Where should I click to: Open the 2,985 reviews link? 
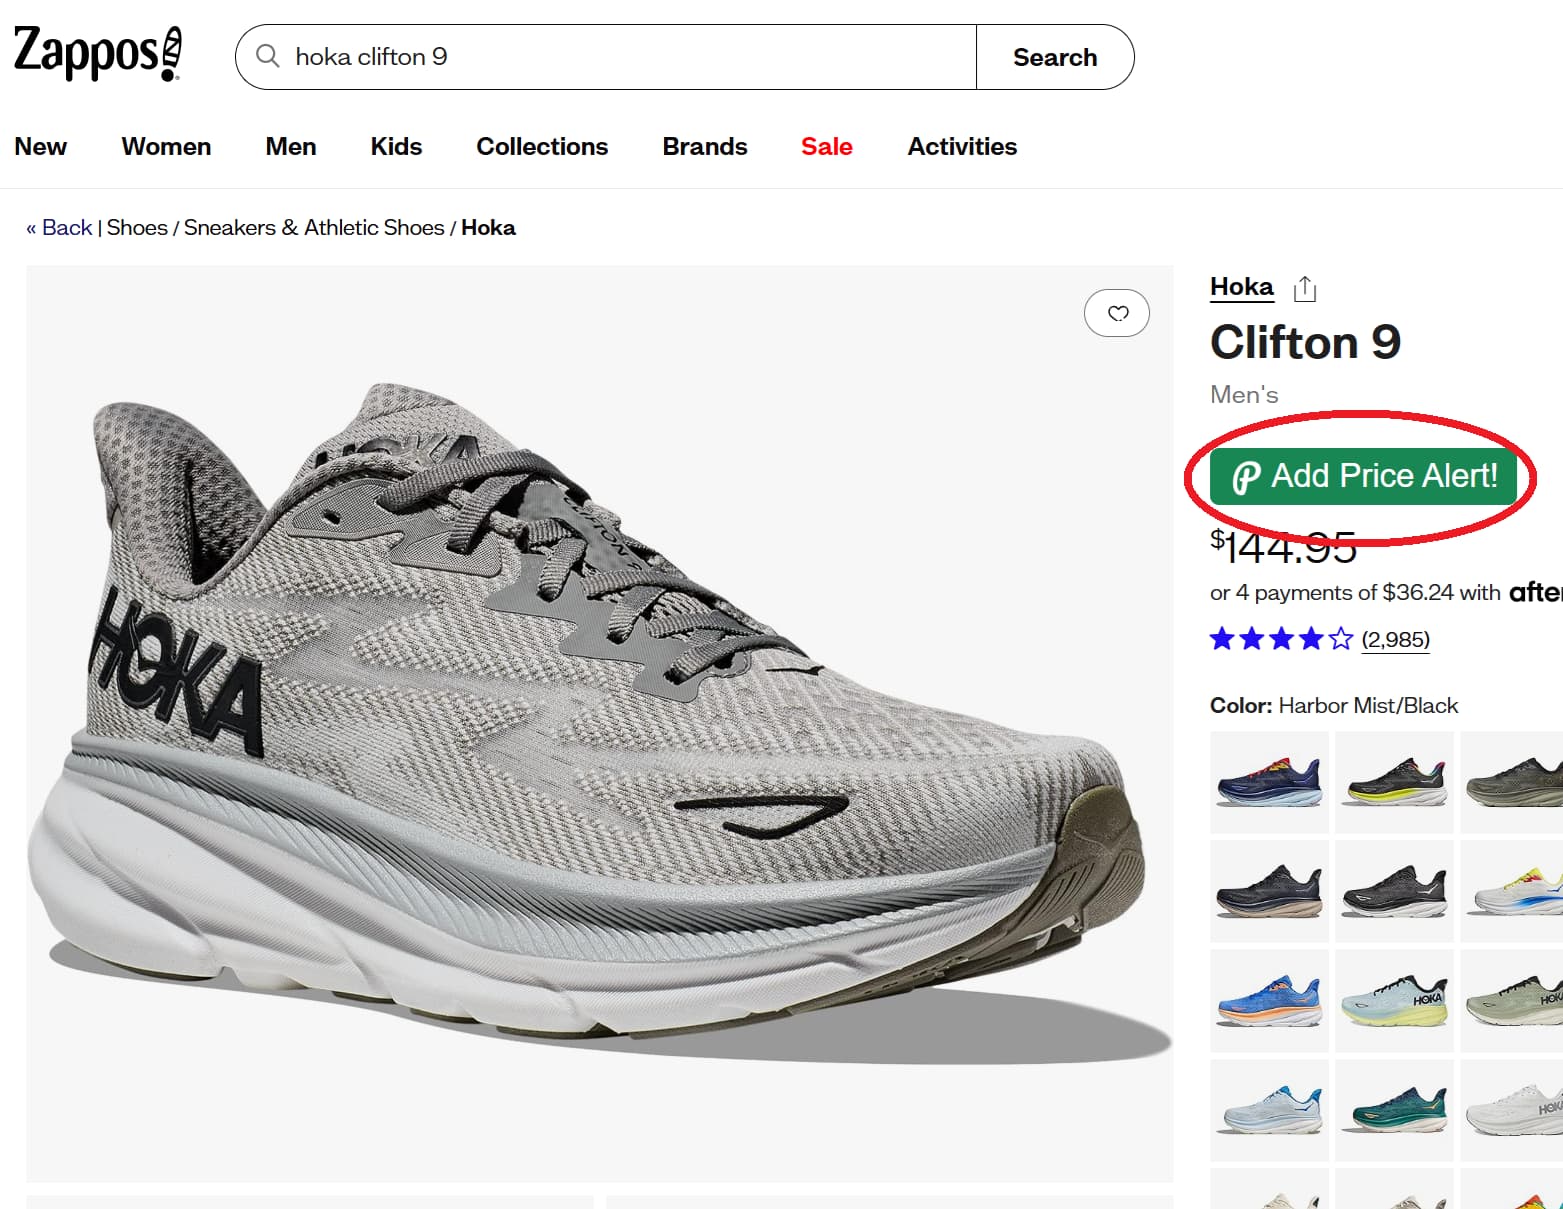coord(1396,640)
